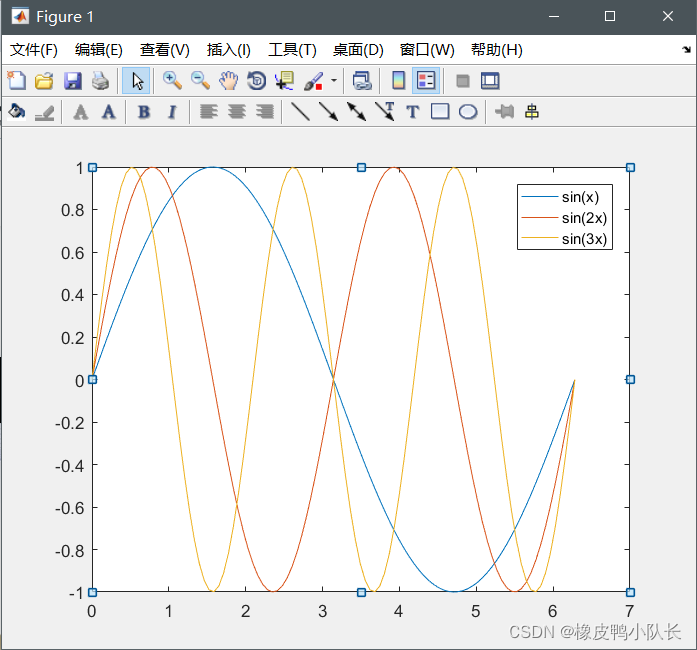Insert a plain line annotation
The height and width of the screenshot is (650, 697).
click(x=300, y=112)
